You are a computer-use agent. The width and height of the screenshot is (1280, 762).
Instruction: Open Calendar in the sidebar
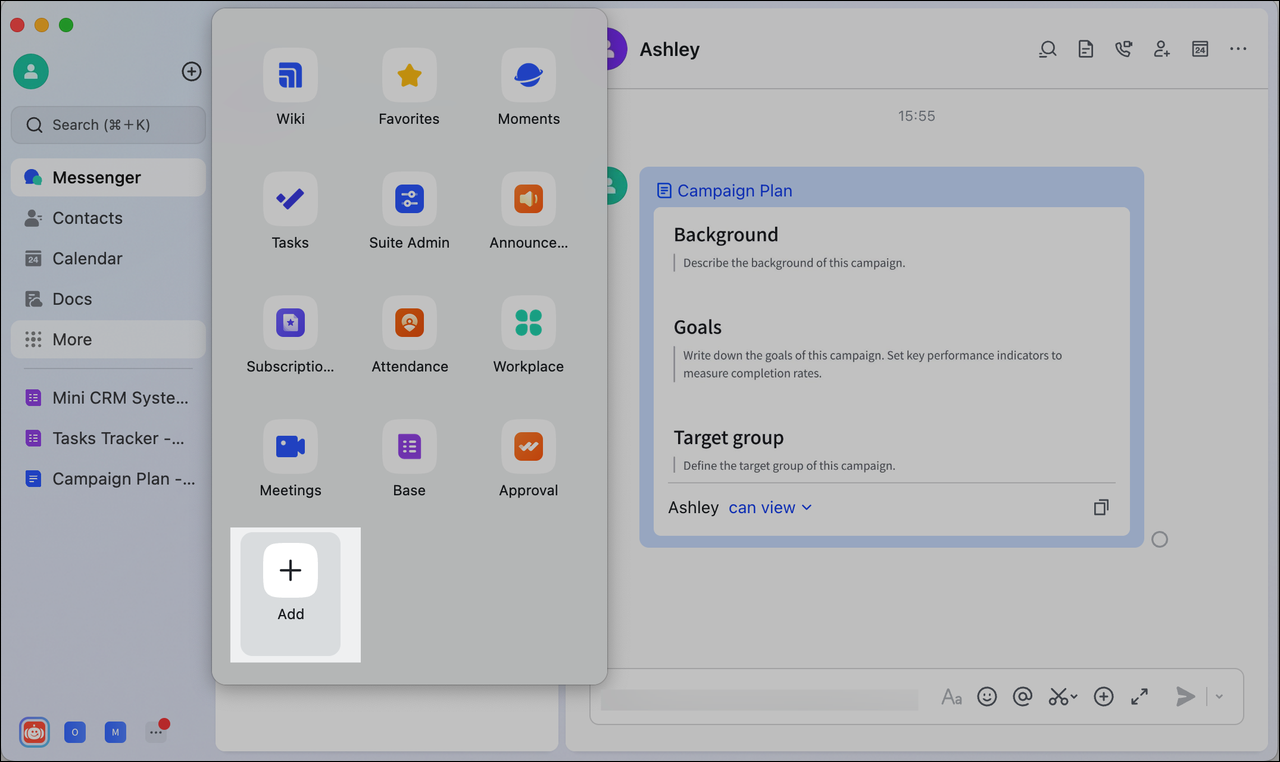[x=108, y=258]
